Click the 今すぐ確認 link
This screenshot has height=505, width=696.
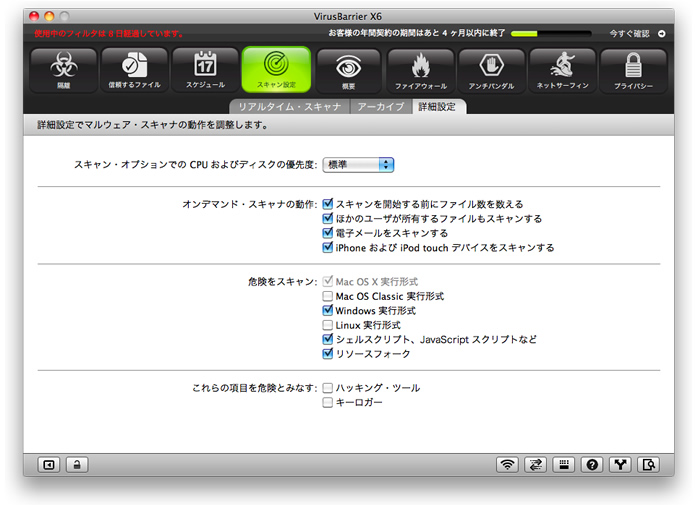point(629,34)
